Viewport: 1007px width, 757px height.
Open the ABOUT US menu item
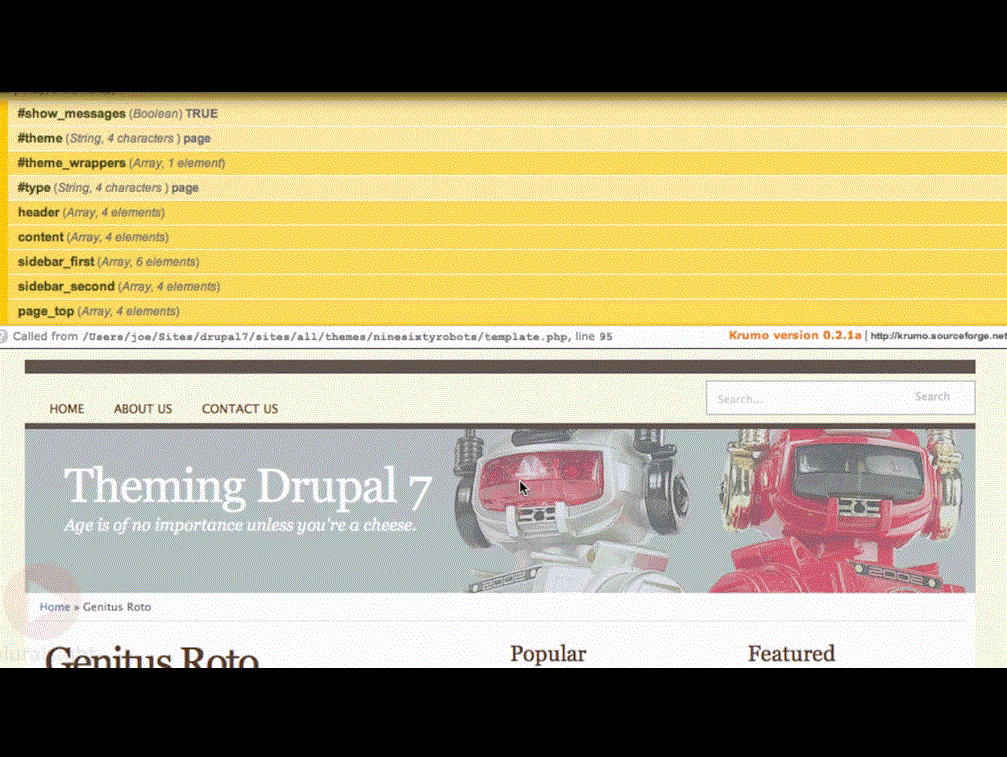click(x=143, y=409)
